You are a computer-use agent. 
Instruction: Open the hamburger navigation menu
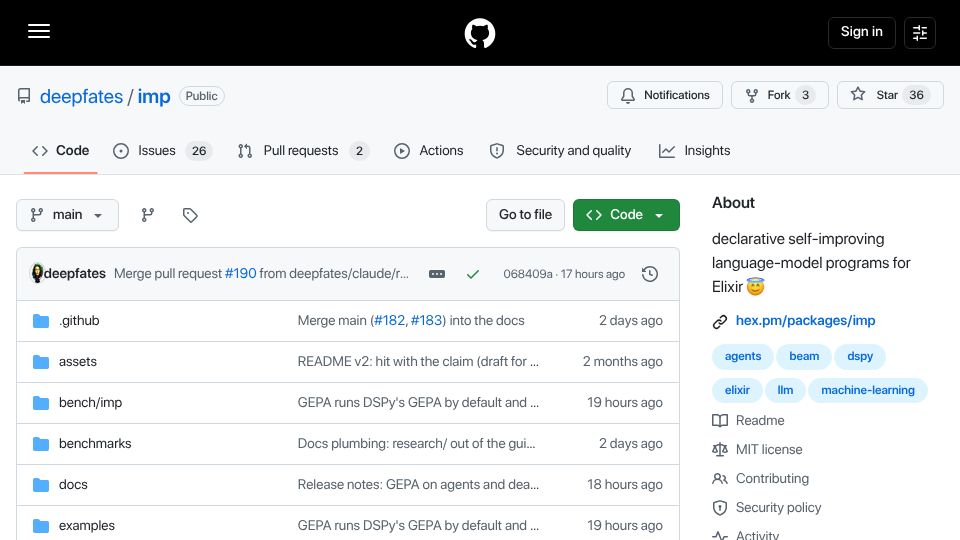coord(39,32)
